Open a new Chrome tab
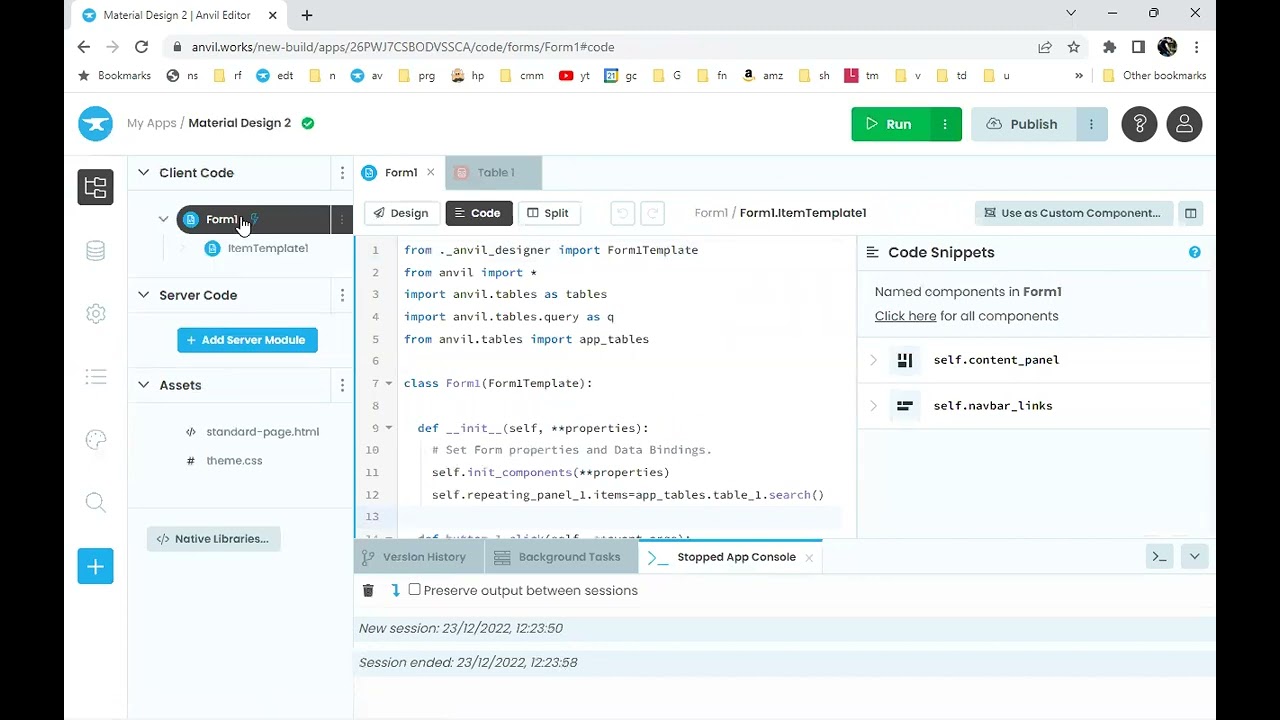Image resolution: width=1280 pixels, height=720 pixels. pos(307,15)
